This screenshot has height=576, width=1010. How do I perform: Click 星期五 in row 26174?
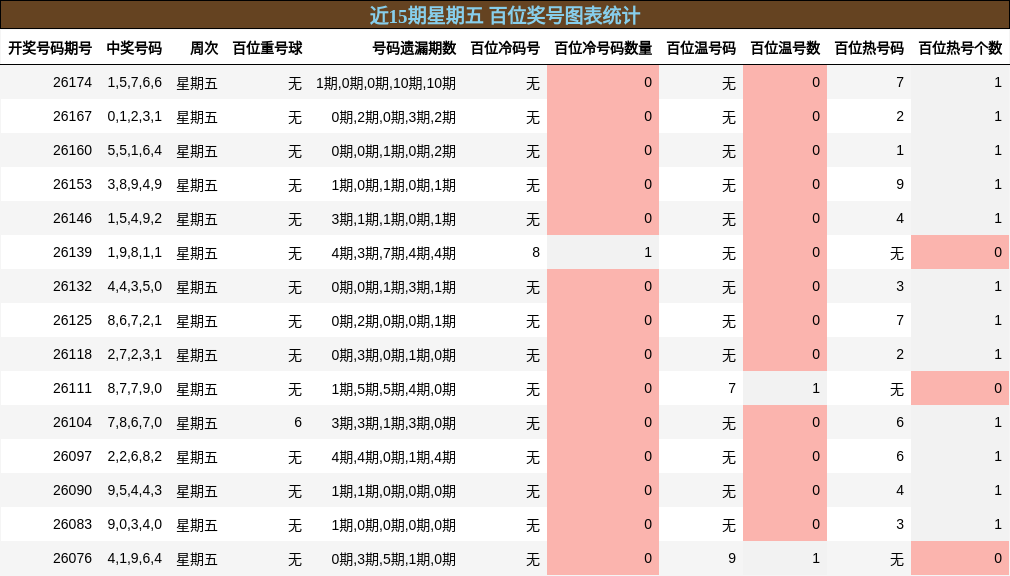click(197, 83)
